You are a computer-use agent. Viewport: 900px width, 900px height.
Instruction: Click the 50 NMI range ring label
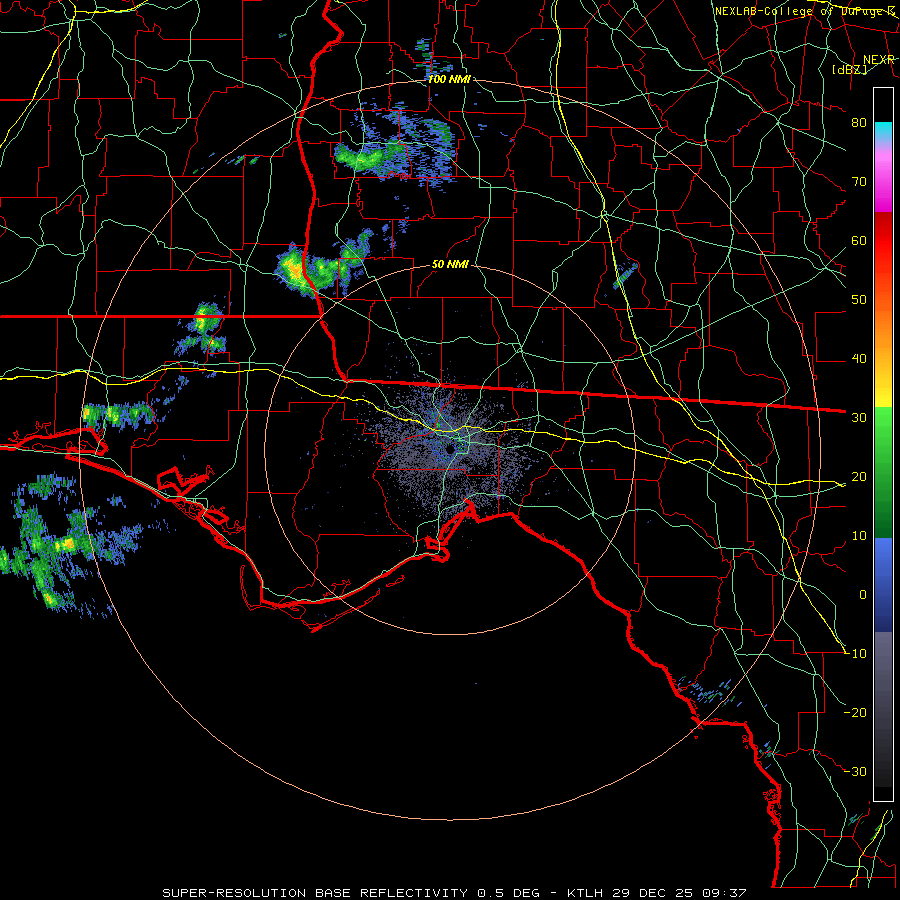(x=451, y=265)
